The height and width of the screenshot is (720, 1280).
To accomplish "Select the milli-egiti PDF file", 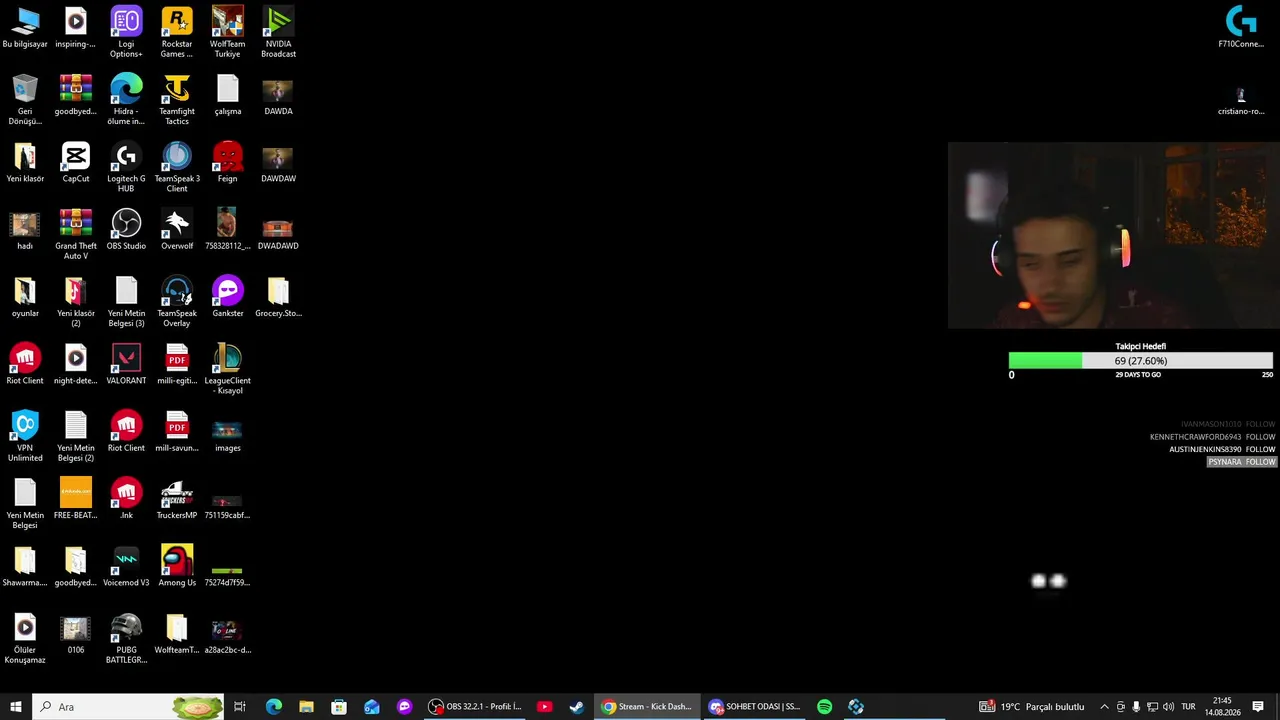I will point(177,364).
